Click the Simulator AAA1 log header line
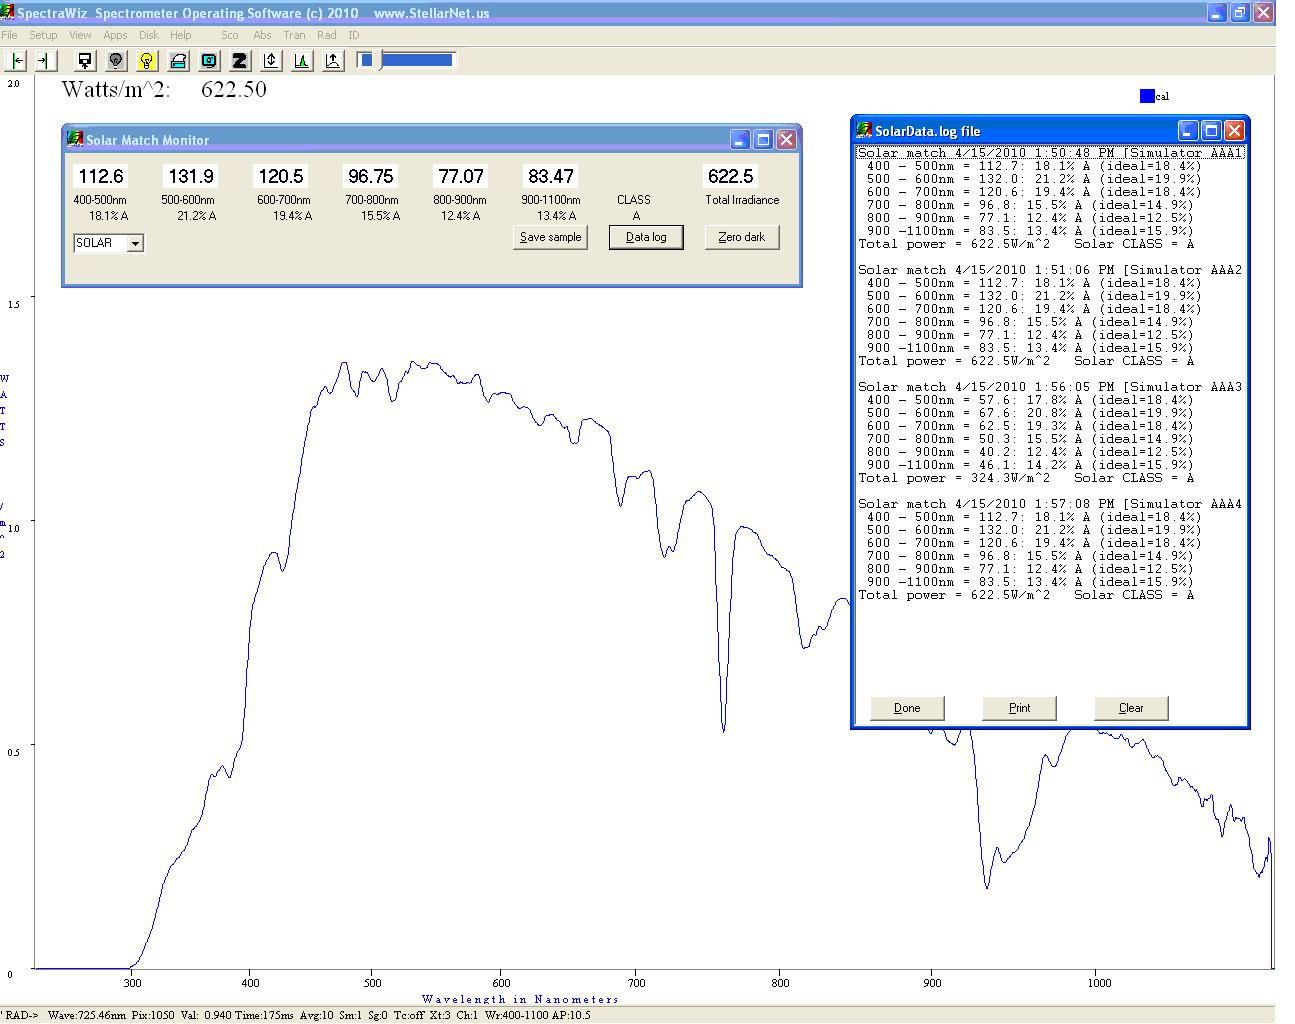This screenshot has width=1295, height=1024. 1050,153
